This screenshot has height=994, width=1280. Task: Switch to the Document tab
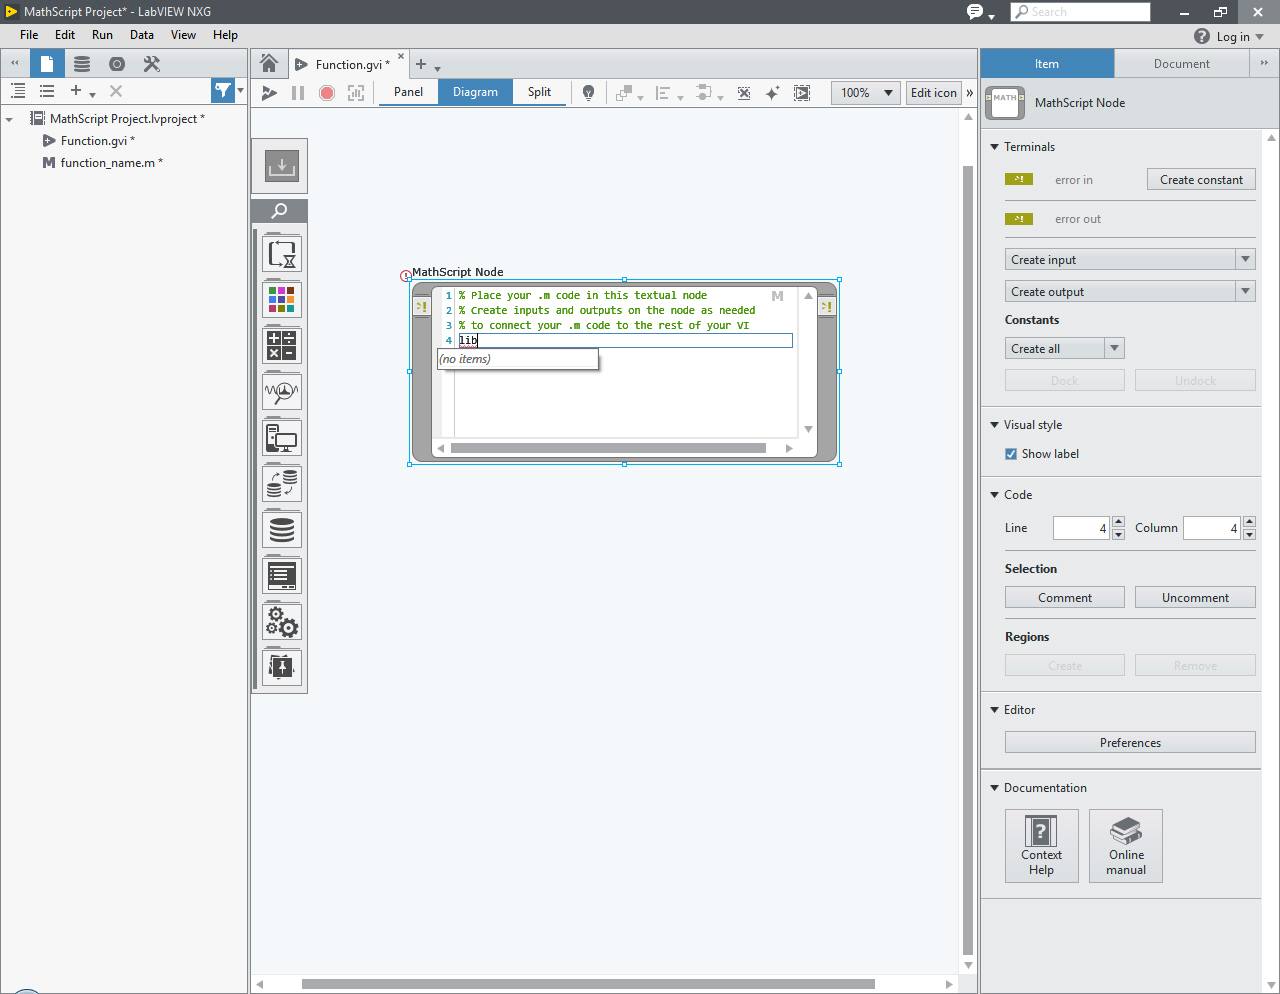pos(1181,64)
